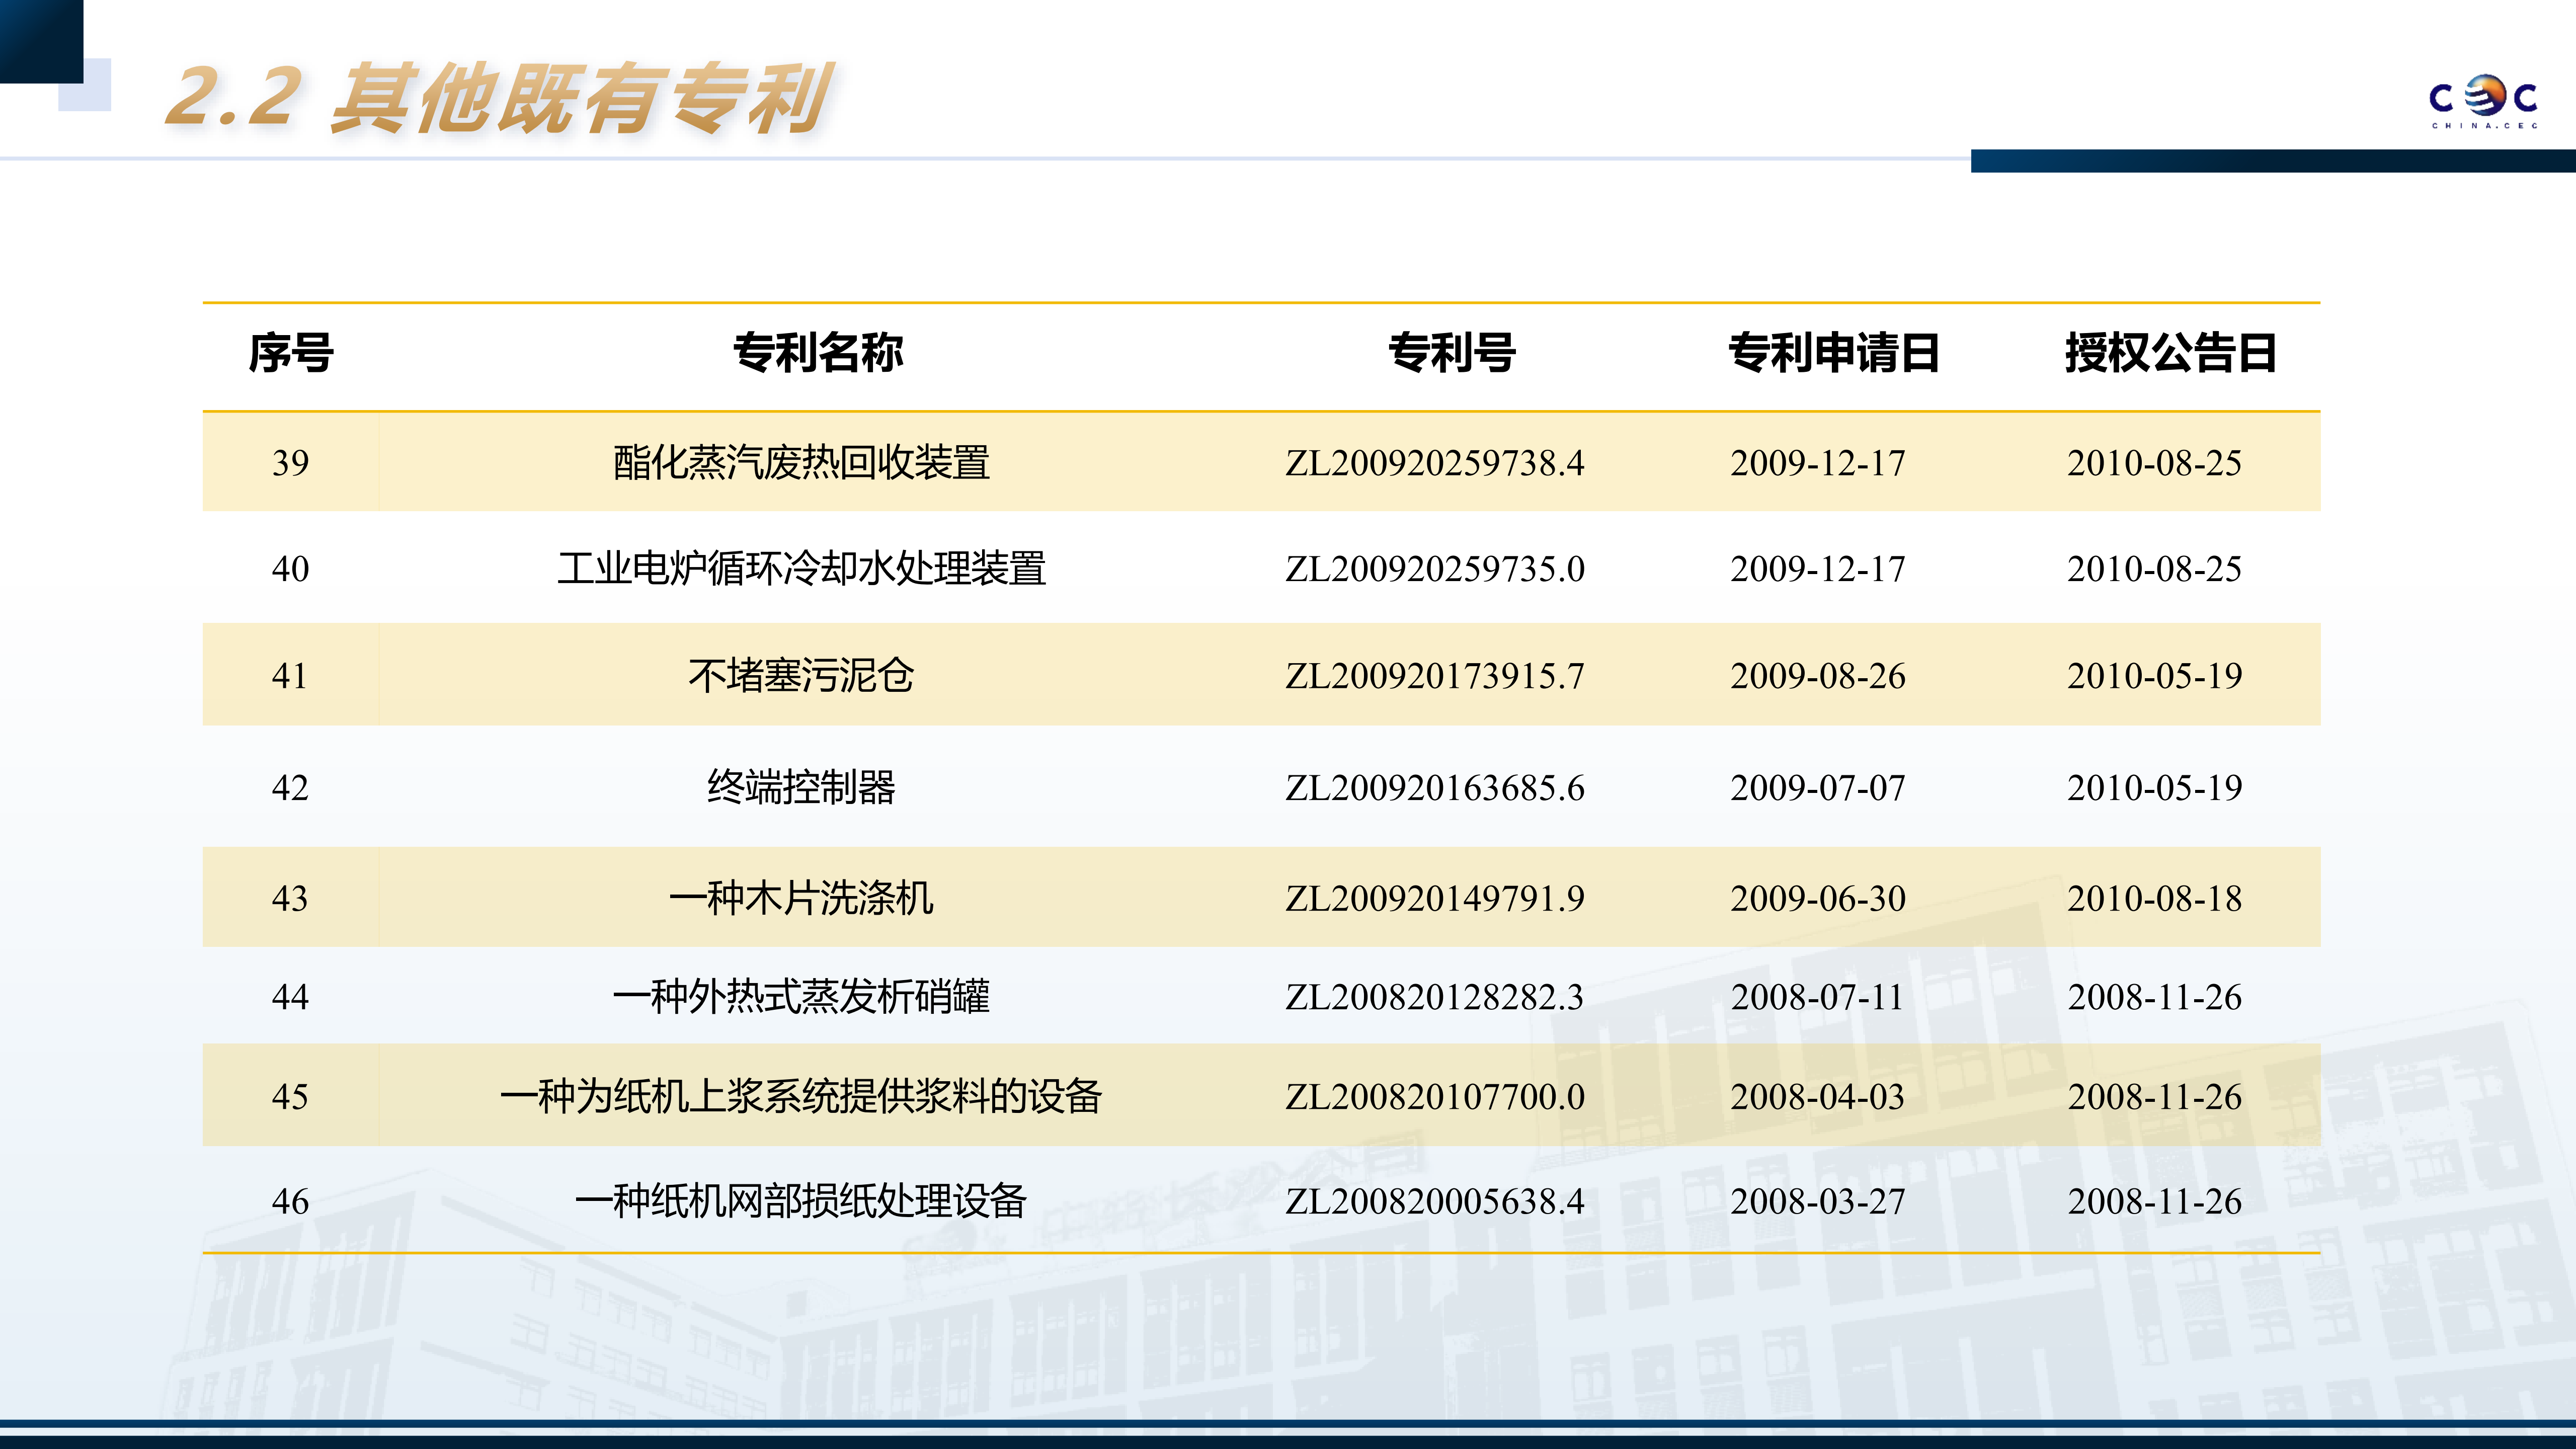Select patent name 酯化蒸汽废热回收装置
Viewport: 2576px width, 1449px height.
801,463
